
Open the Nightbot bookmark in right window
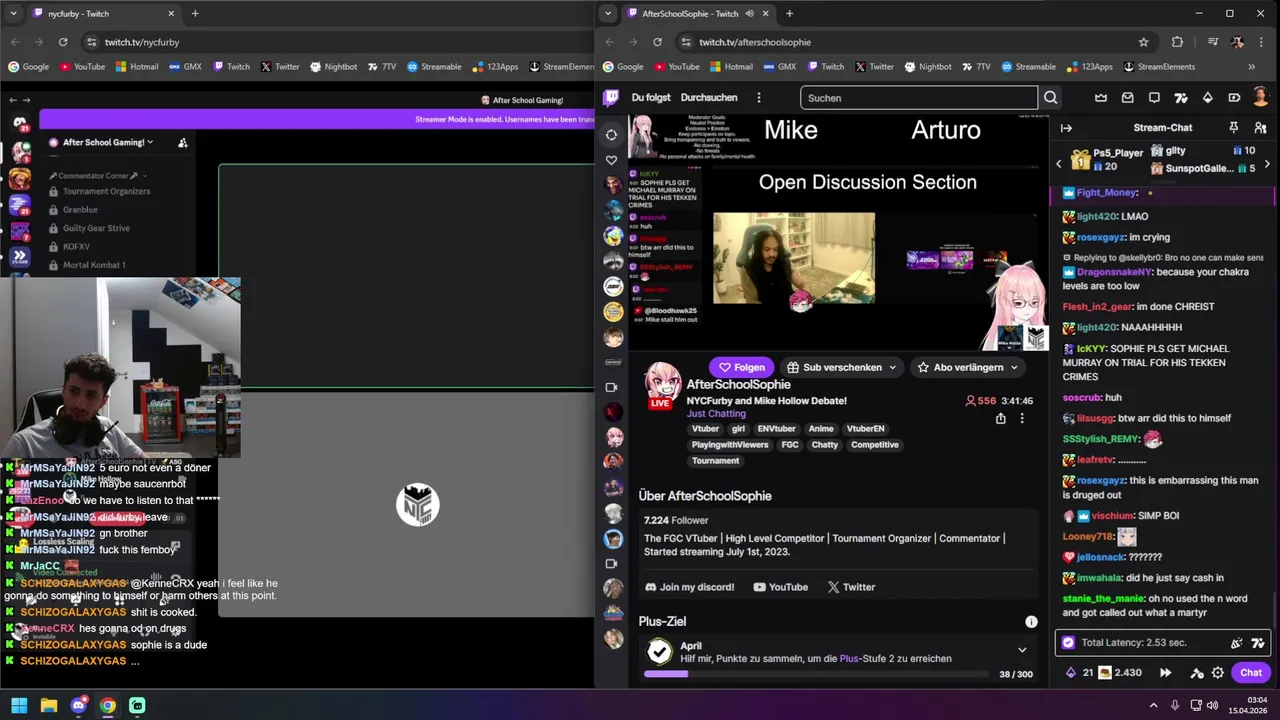click(x=927, y=67)
